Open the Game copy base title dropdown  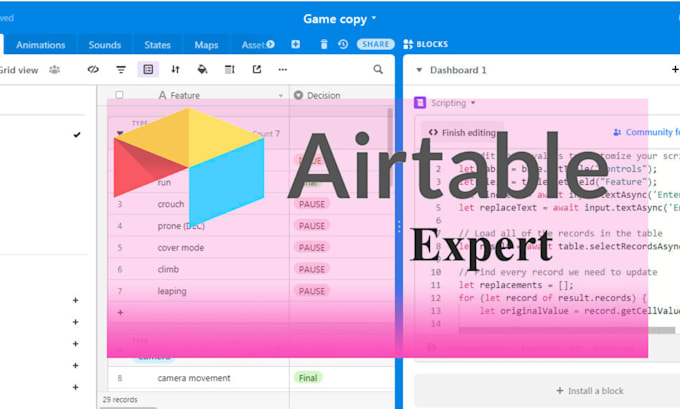click(340, 19)
